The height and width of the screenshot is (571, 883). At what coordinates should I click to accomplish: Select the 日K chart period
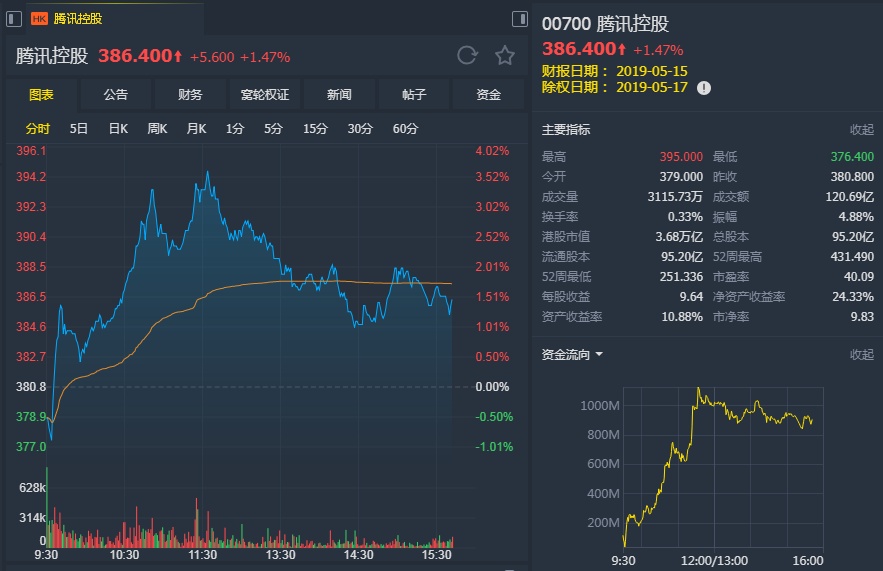click(118, 129)
